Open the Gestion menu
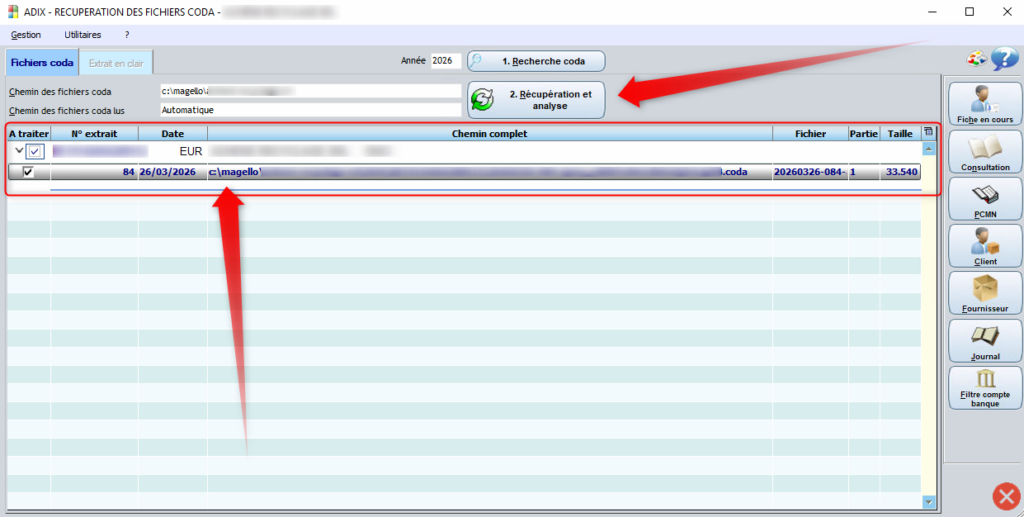Screen dimensions: 1024x517 coord(26,34)
